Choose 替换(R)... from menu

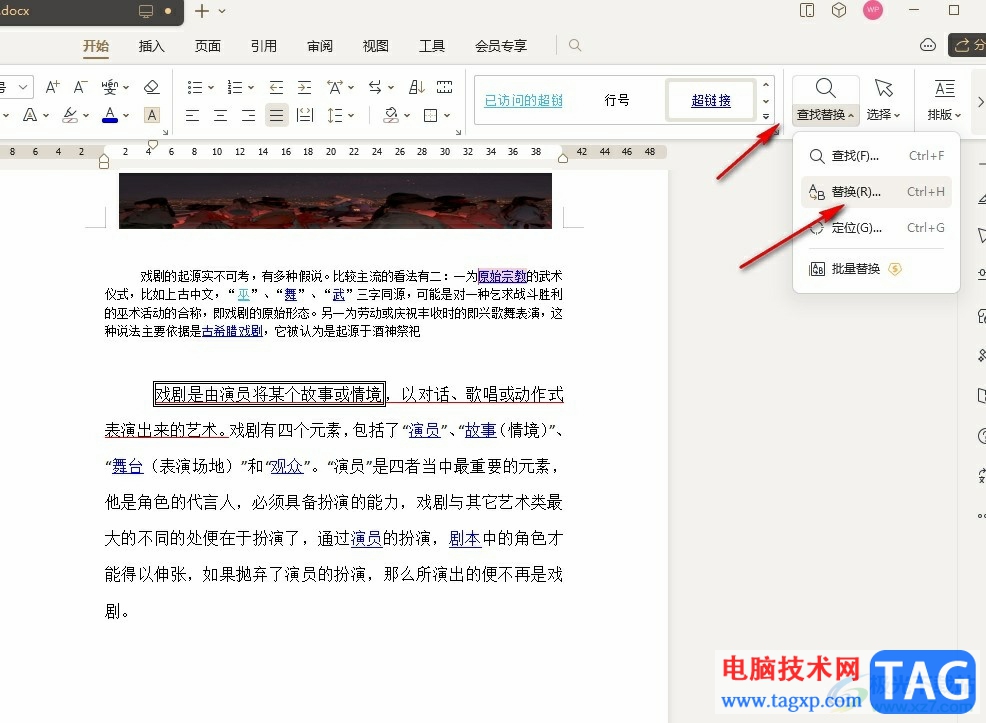click(x=877, y=192)
